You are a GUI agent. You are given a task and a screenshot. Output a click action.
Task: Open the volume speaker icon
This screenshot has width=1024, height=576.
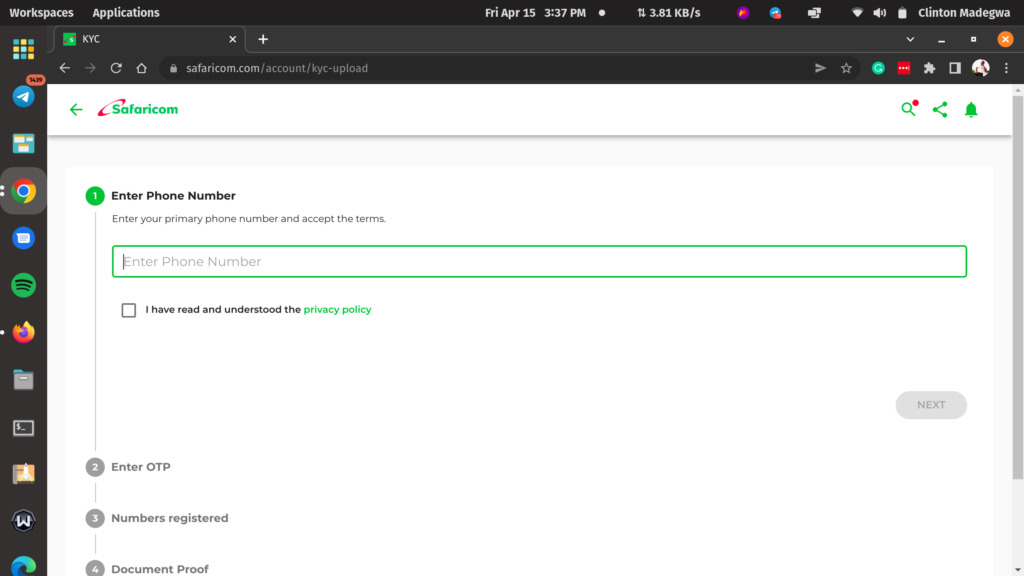pyautogui.click(x=880, y=12)
